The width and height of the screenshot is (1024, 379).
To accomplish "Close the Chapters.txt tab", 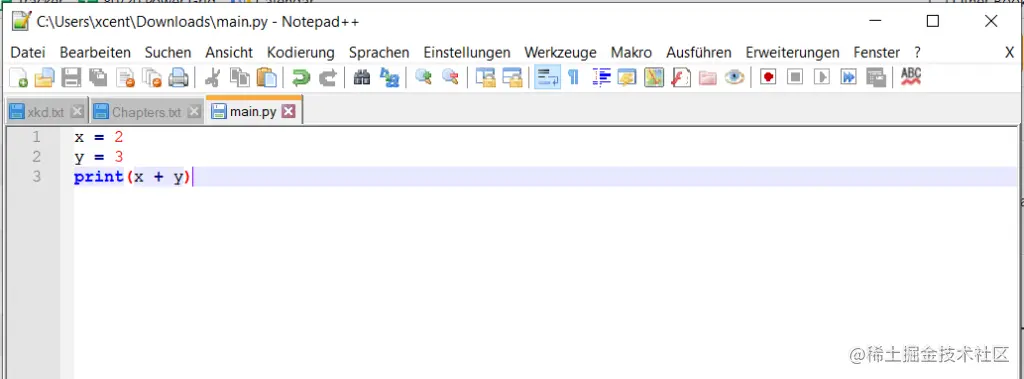I will point(193,112).
